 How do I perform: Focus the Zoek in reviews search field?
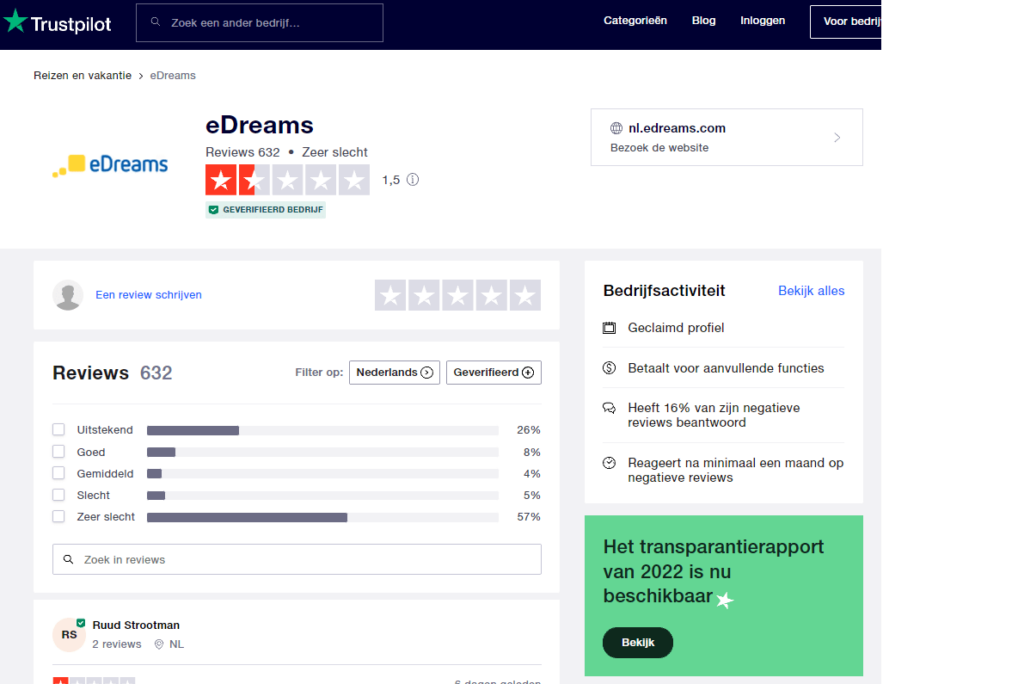(296, 559)
